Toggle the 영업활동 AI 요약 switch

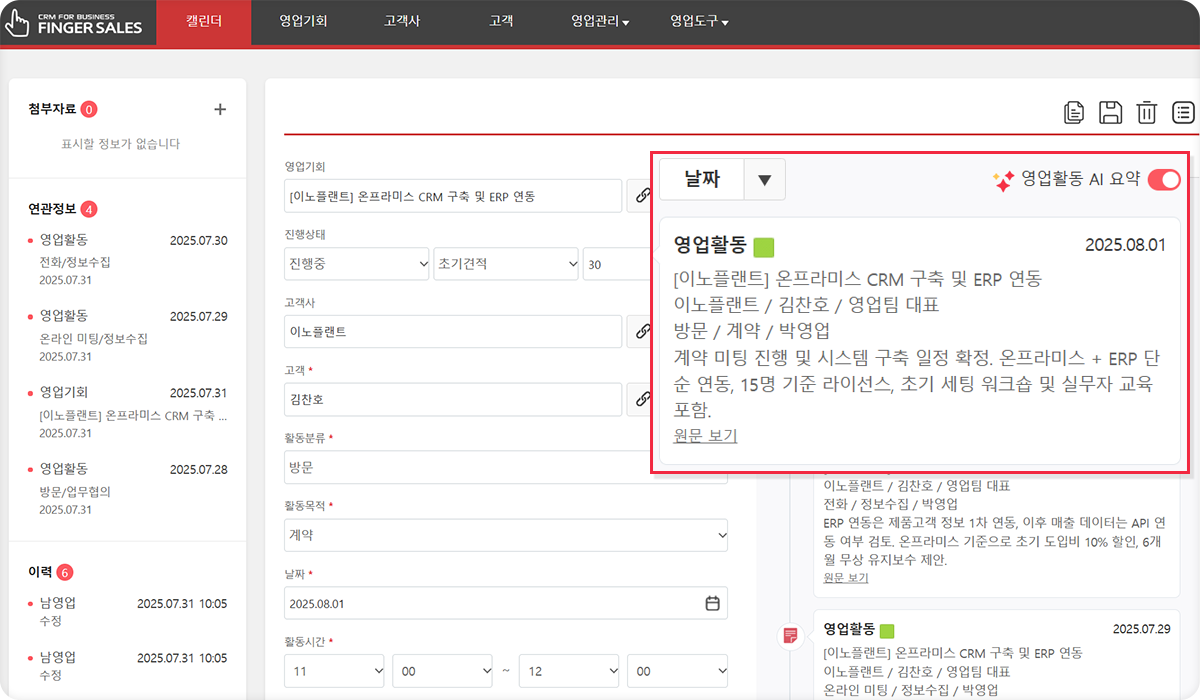coord(1164,180)
